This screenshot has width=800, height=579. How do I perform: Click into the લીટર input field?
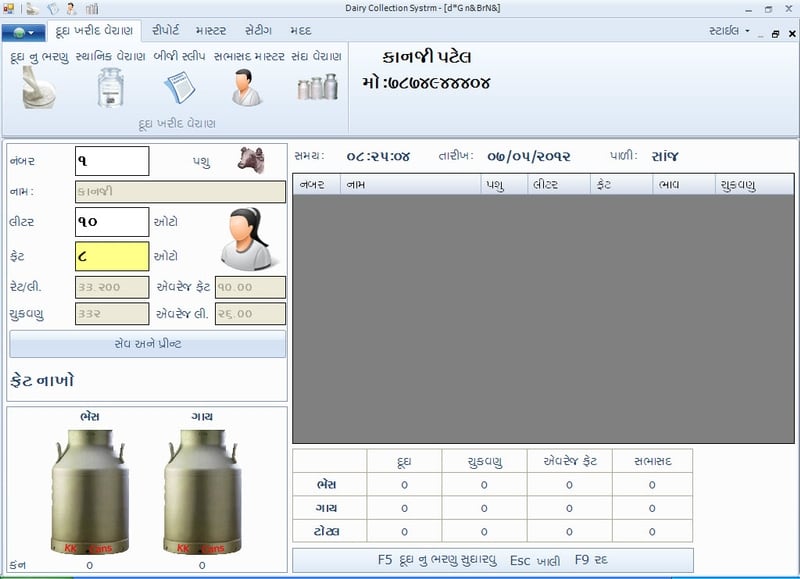click(112, 222)
